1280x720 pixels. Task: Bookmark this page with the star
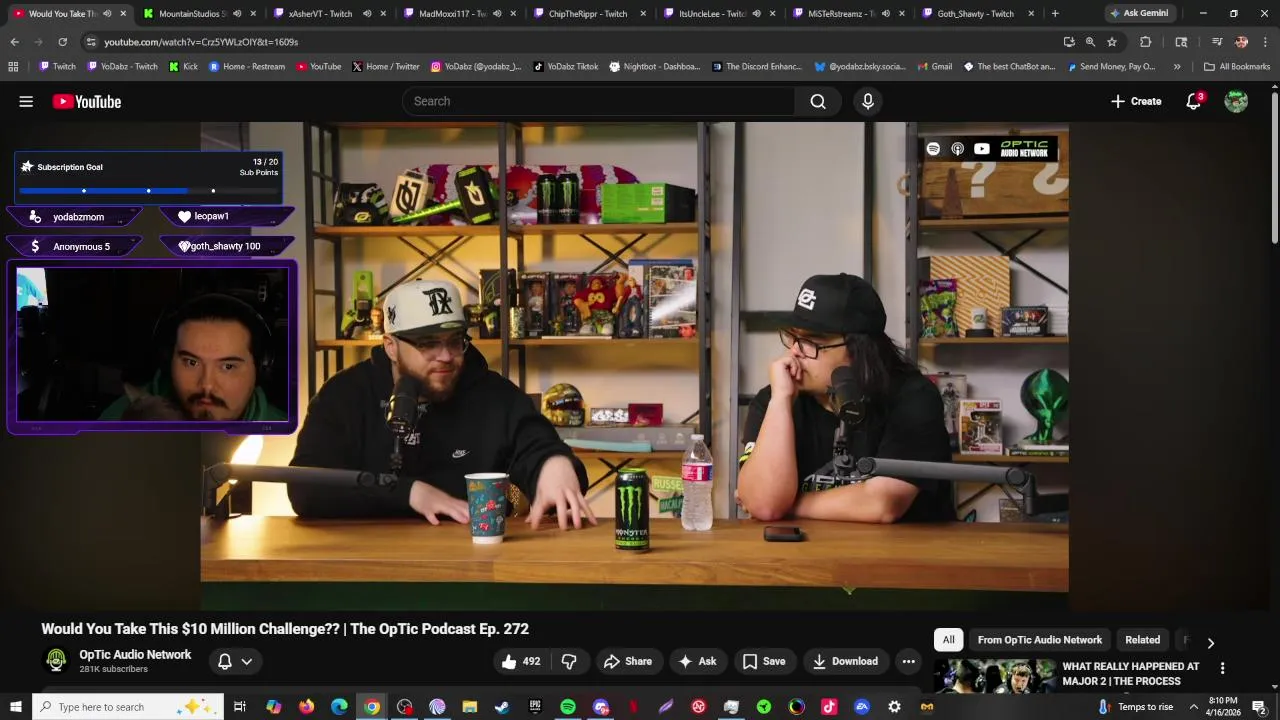(x=1111, y=42)
